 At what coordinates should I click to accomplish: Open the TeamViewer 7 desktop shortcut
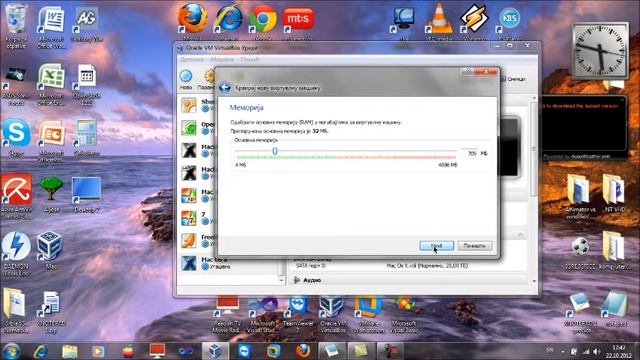pos(298,314)
